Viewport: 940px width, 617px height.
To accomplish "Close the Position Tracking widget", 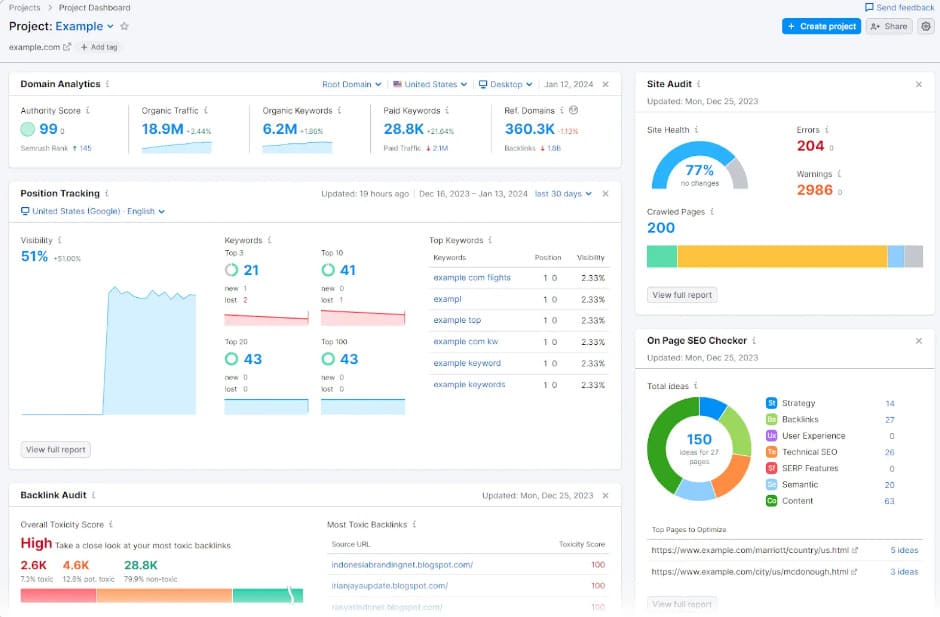I will coord(605,194).
